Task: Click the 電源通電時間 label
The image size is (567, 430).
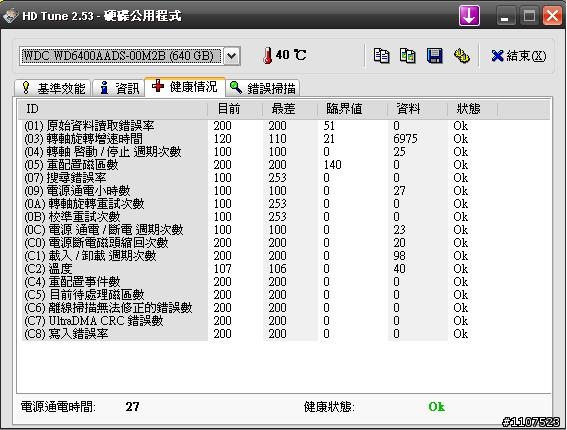Action: click(x=58, y=407)
